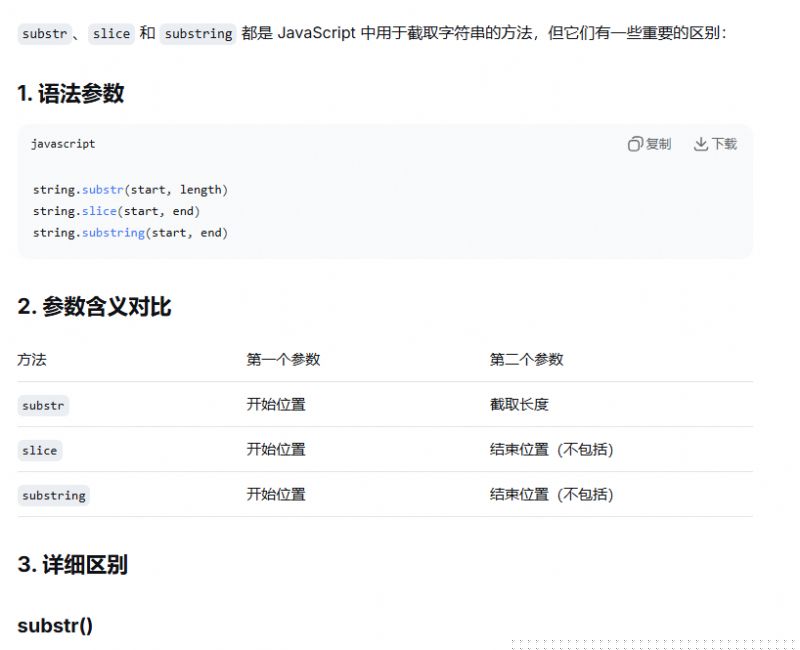
Task: Click the 截取长度 table cell
Action: pos(519,405)
